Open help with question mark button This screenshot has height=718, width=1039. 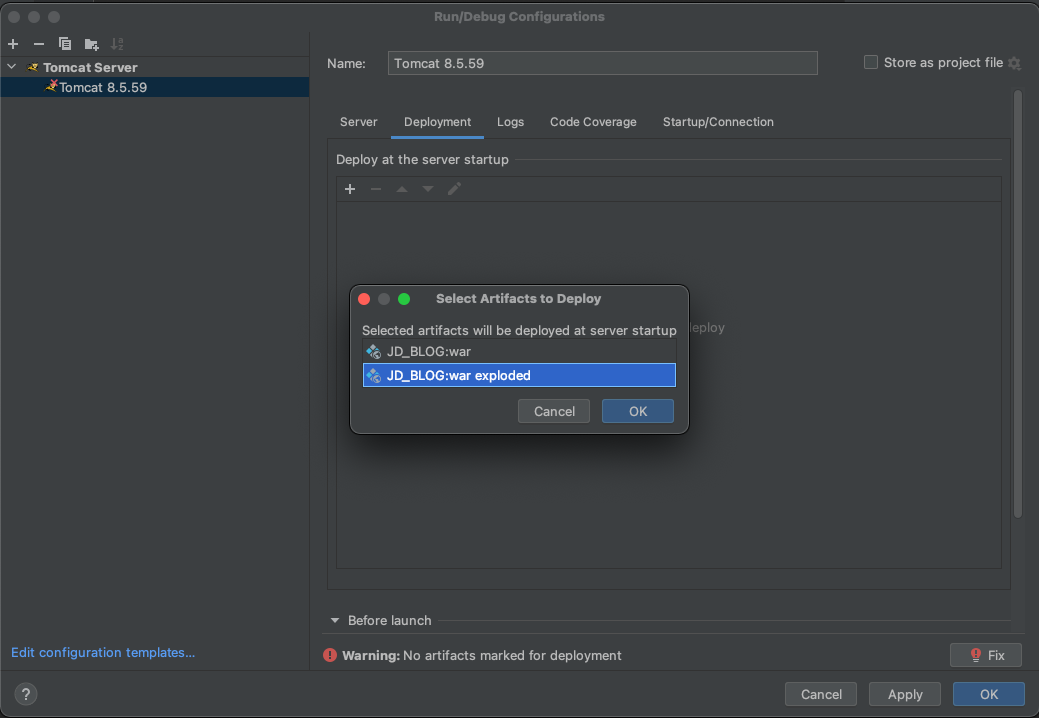[x=26, y=694]
